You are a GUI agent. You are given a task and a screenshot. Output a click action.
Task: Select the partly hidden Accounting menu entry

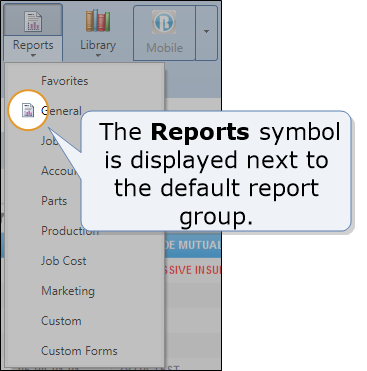point(61,171)
